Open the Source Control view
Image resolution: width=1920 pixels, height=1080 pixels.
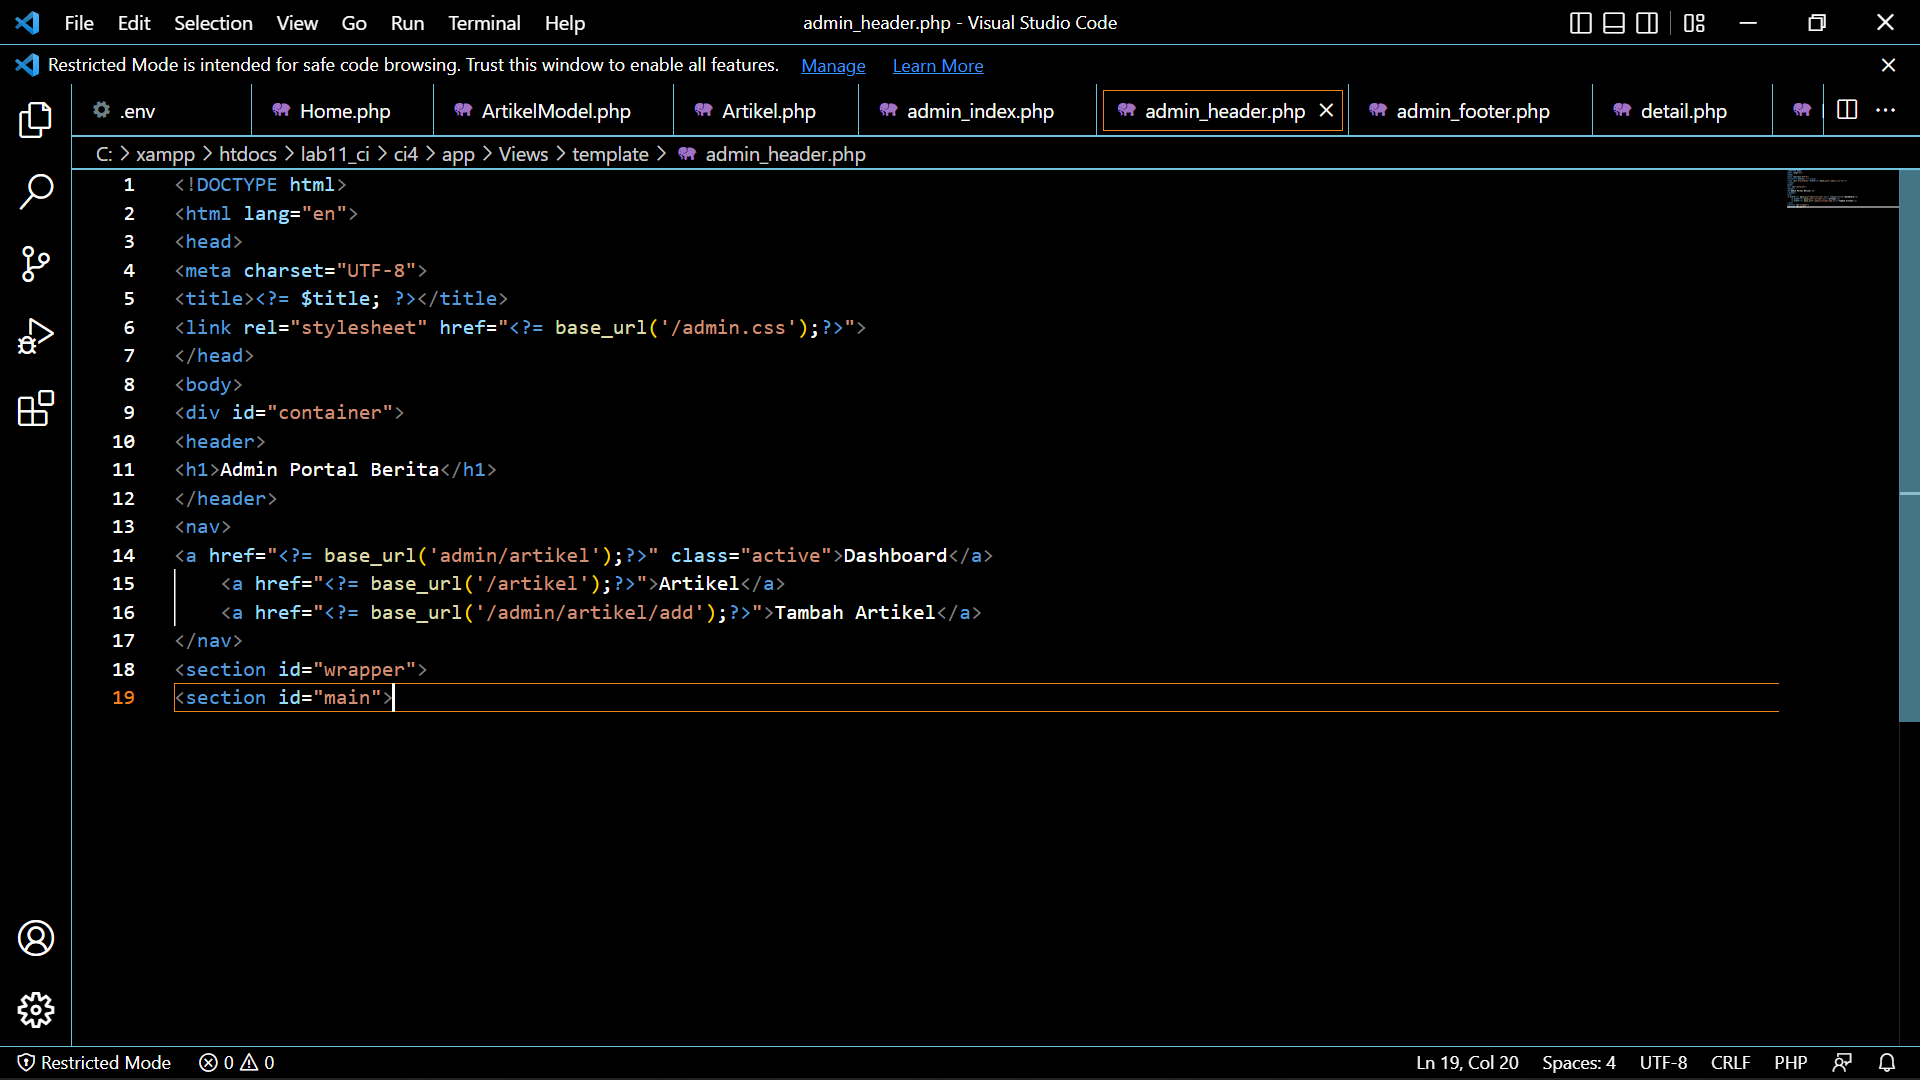[35, 264]
